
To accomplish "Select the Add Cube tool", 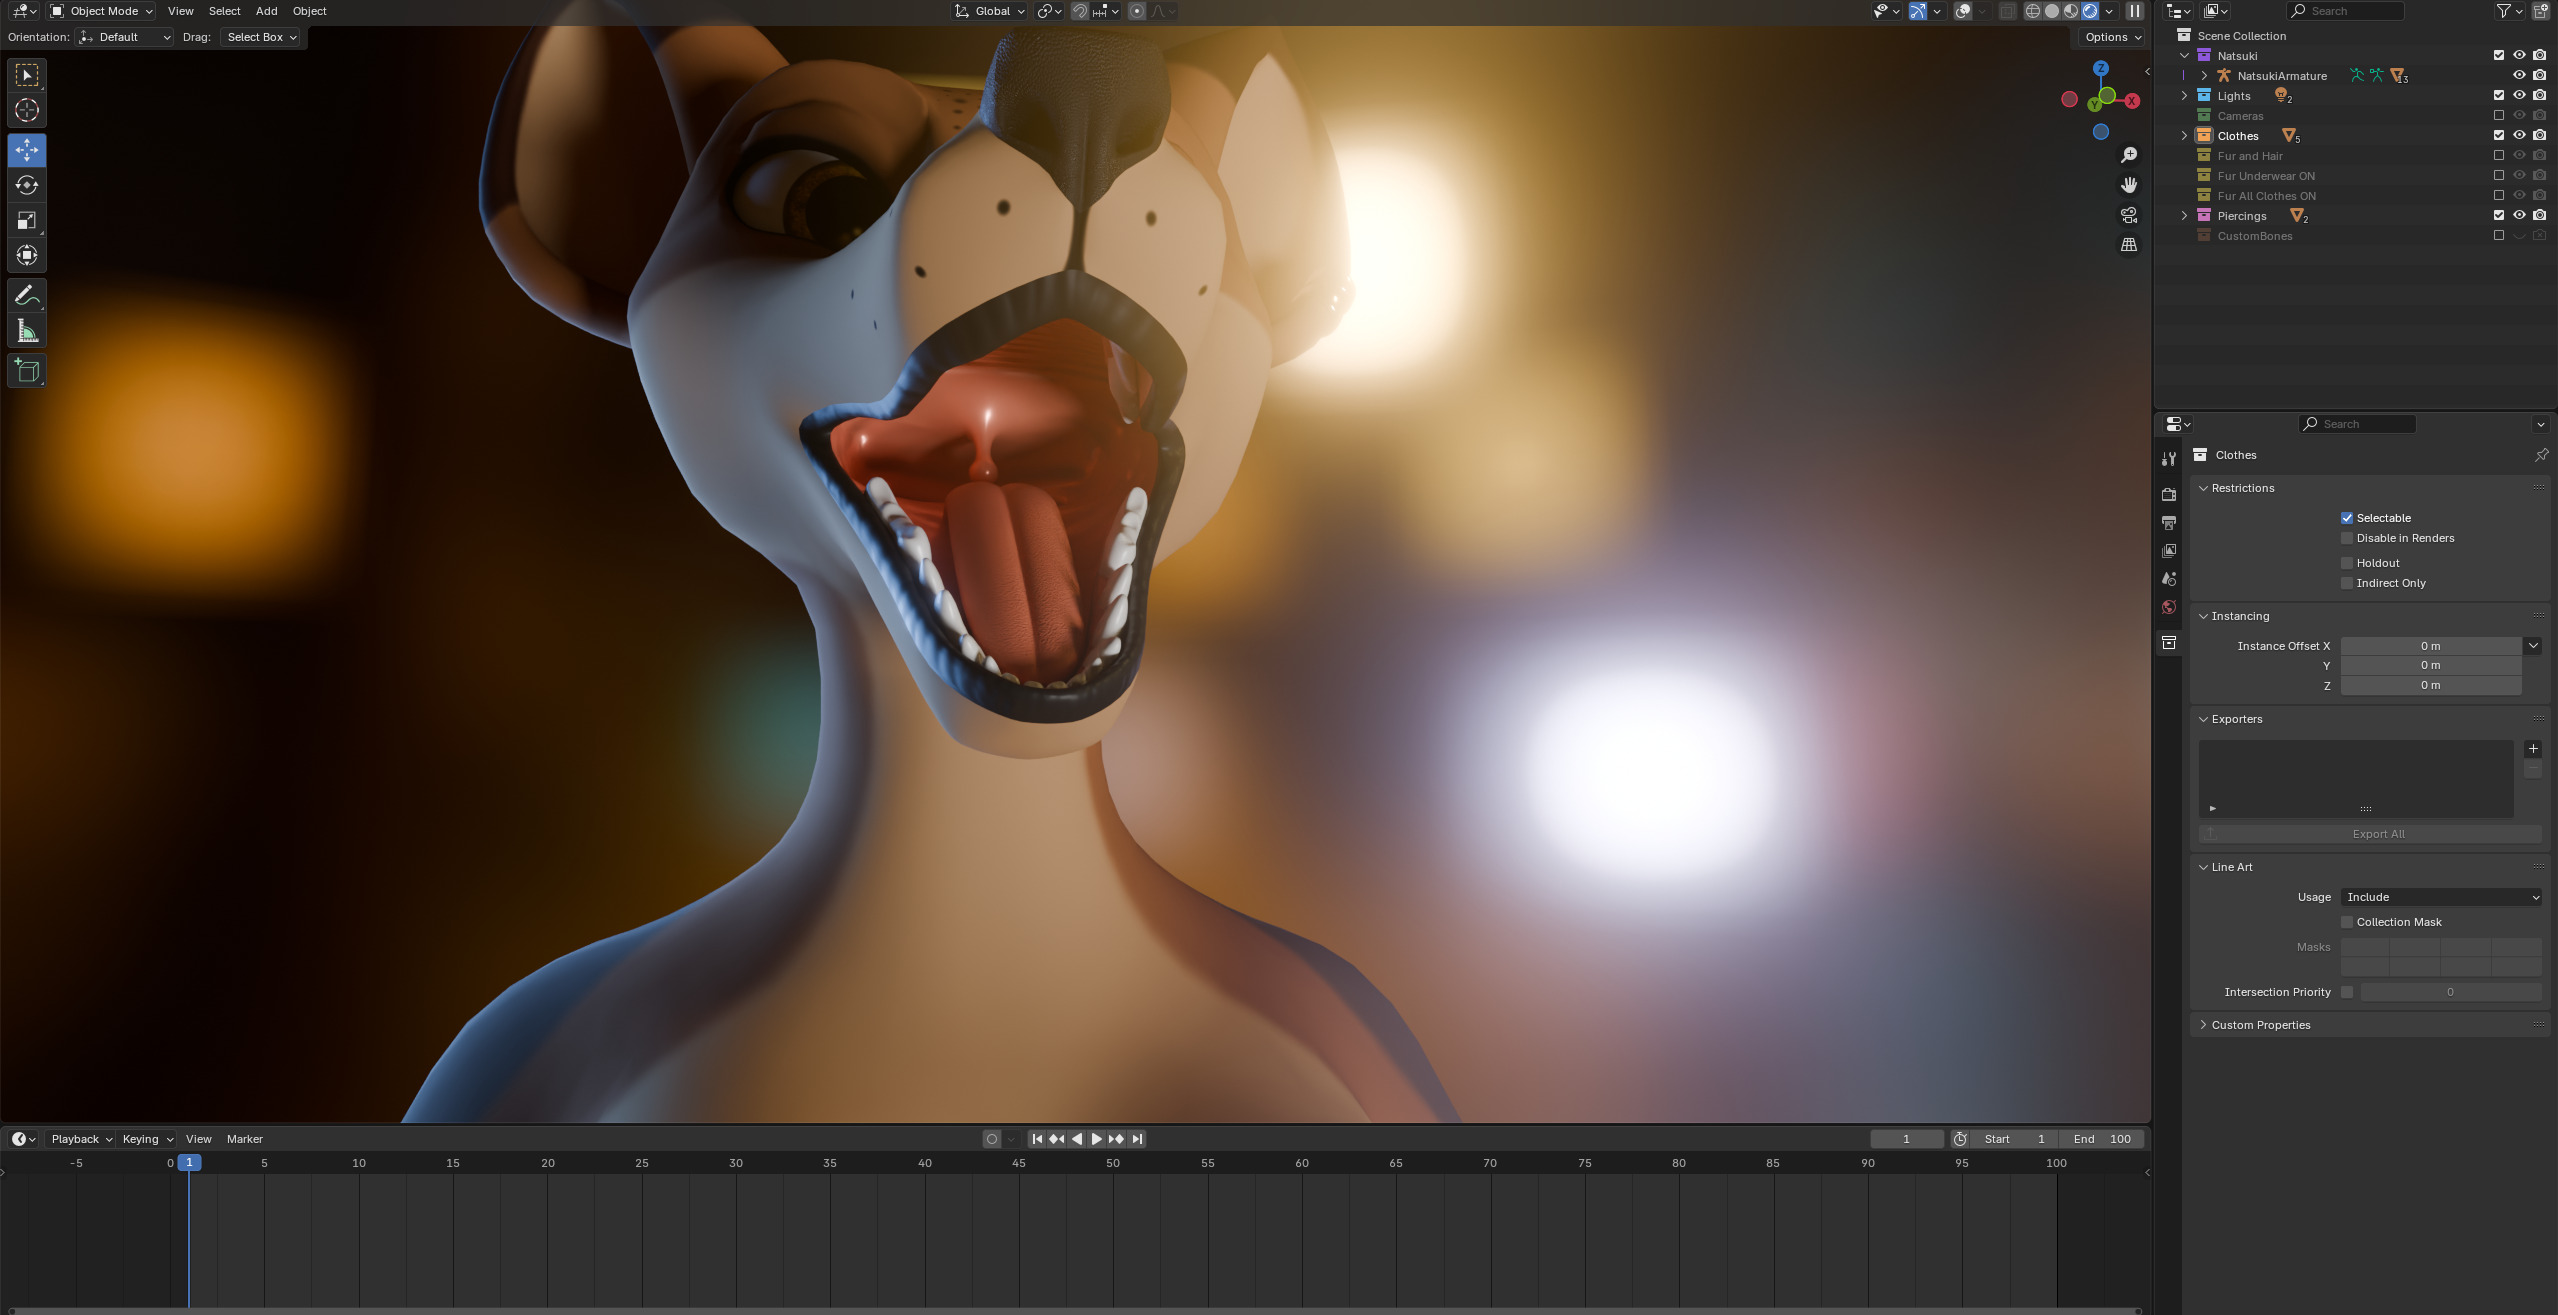I will (x=27, y=371).
